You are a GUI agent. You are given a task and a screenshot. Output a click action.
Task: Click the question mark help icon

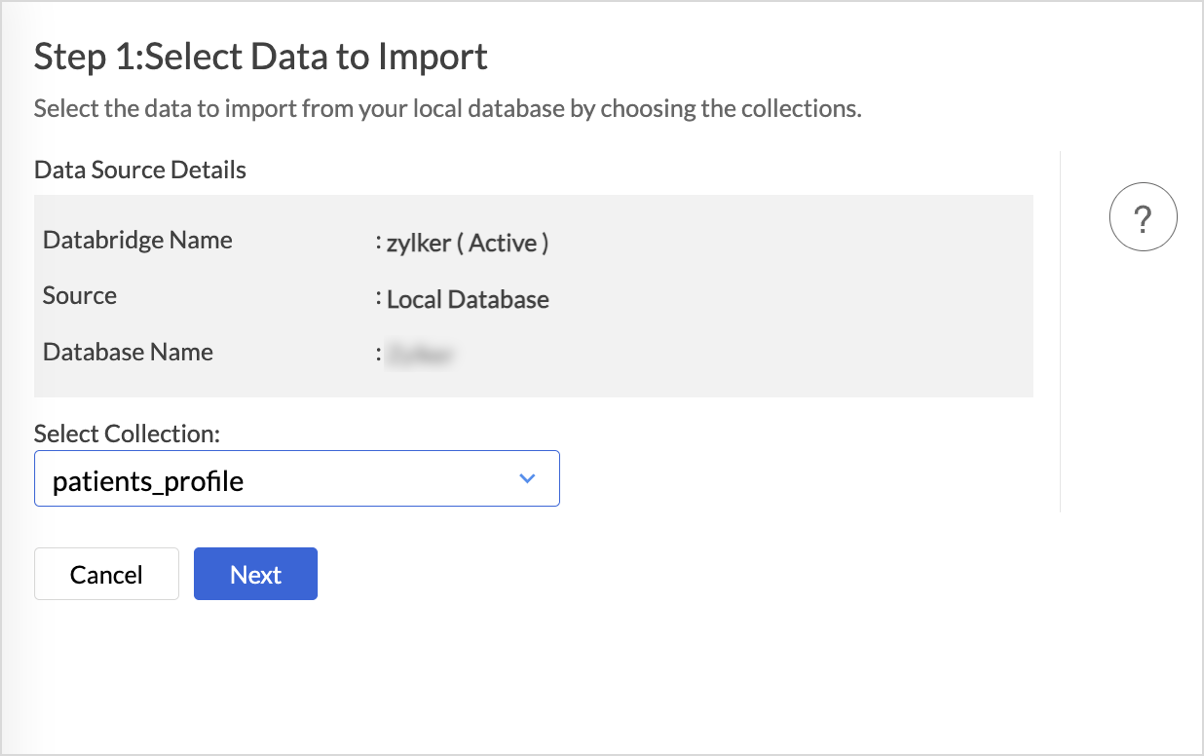(x=1143, y=216)
